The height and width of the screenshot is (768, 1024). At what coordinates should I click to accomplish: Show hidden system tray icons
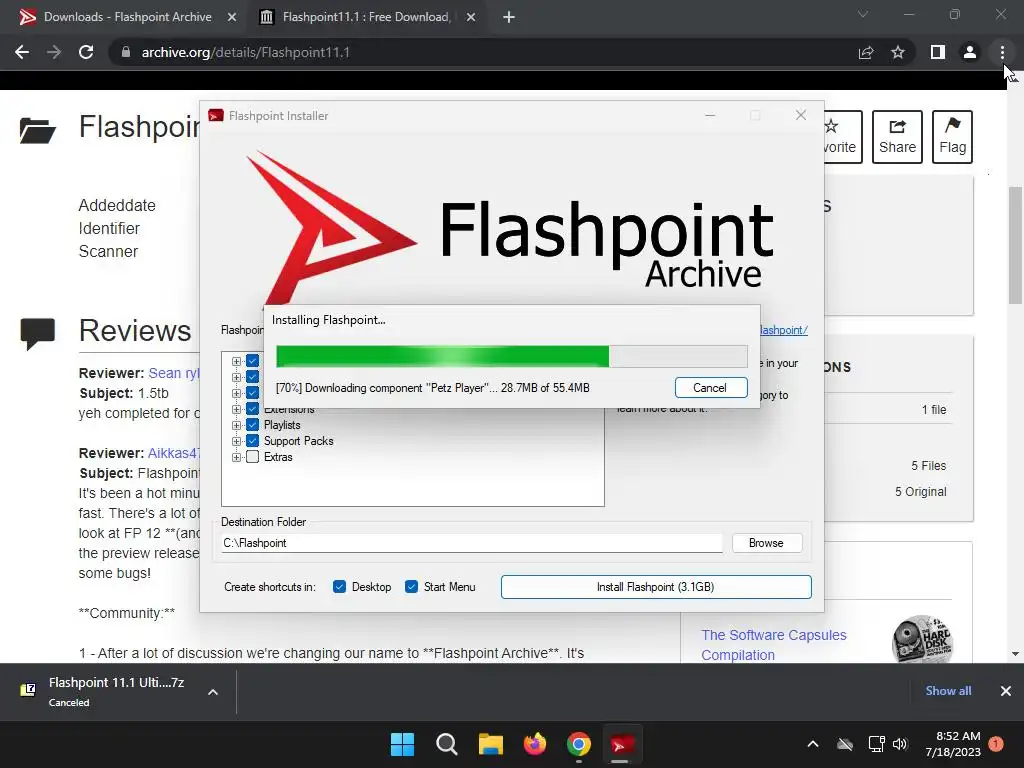(813, 744)
